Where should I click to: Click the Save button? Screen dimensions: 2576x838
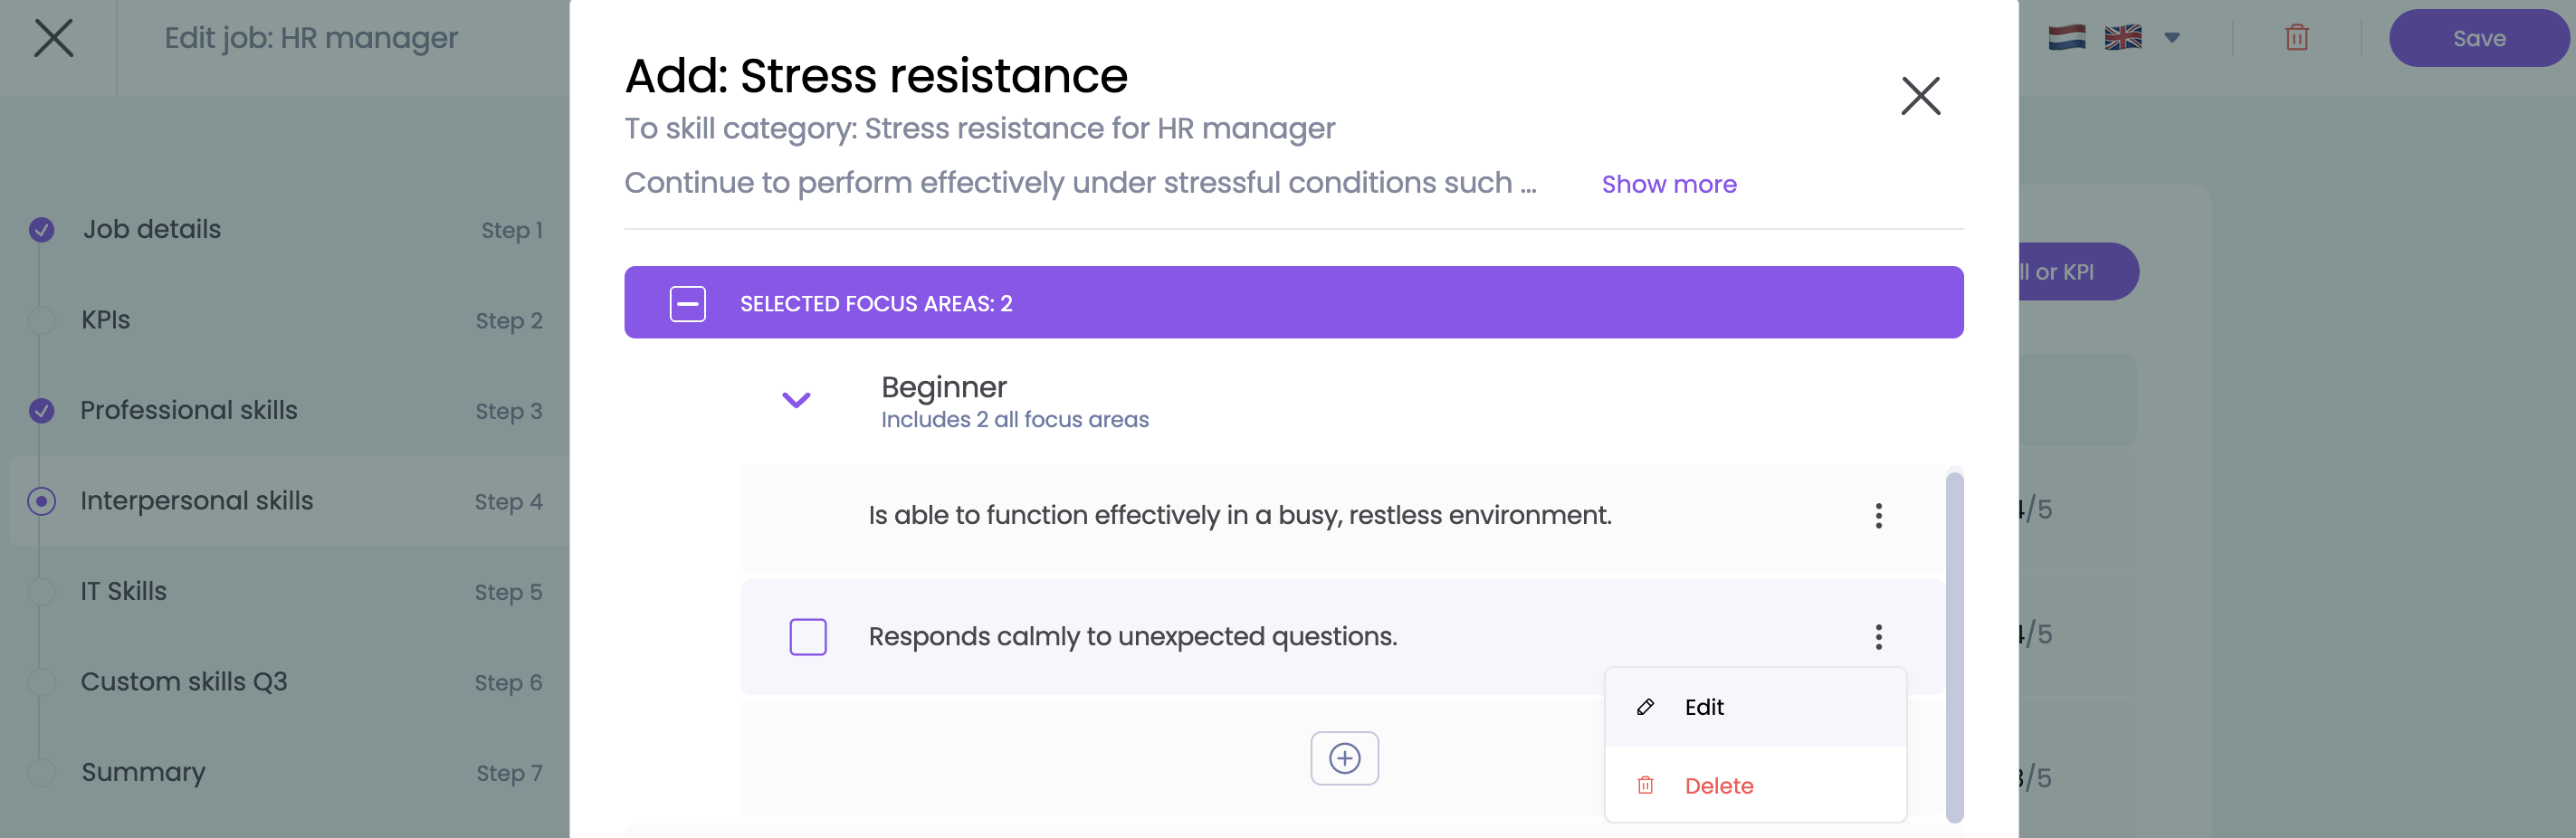click(x=2478, y=38)
